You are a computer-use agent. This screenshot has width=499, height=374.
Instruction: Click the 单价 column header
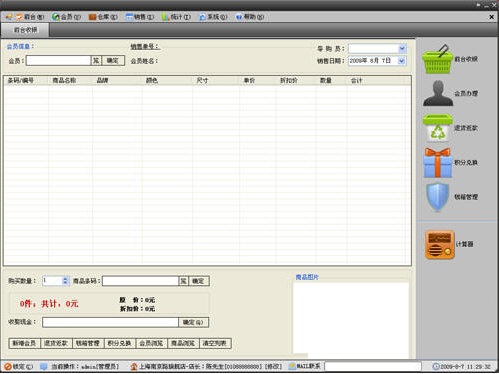tap(258, 80)
